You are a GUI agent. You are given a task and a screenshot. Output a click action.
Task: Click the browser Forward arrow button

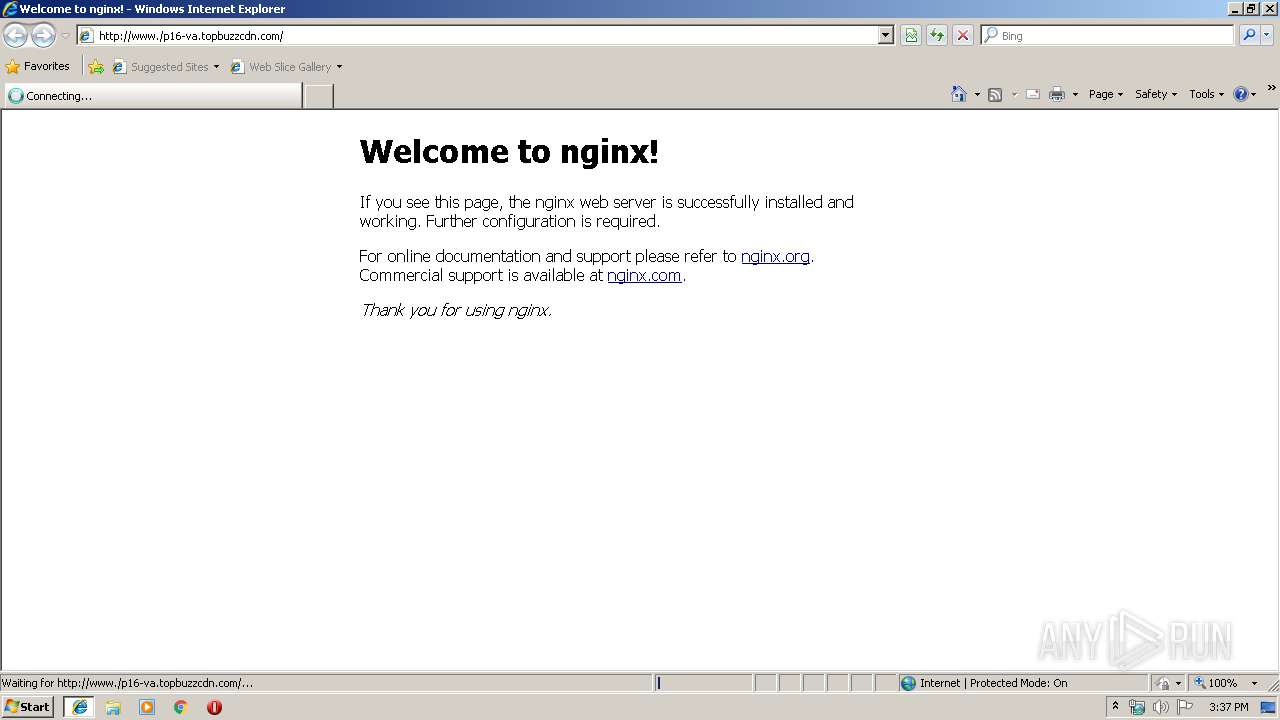tap(43, 36)
